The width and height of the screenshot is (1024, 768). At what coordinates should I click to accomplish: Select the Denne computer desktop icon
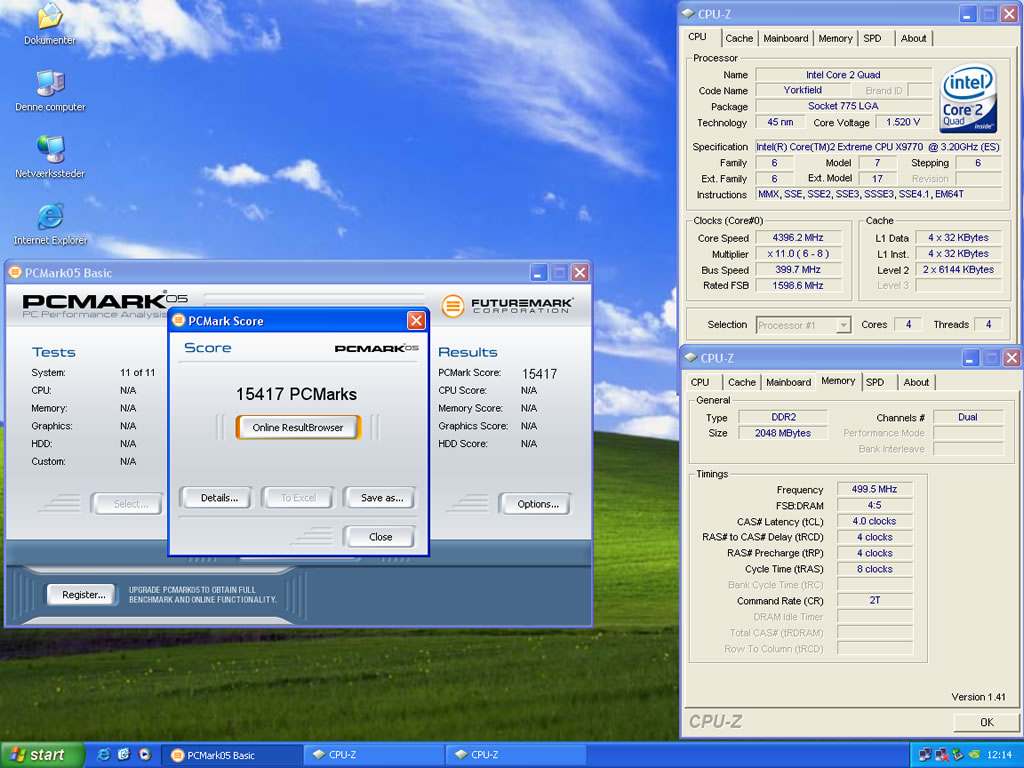pos(50,83)
